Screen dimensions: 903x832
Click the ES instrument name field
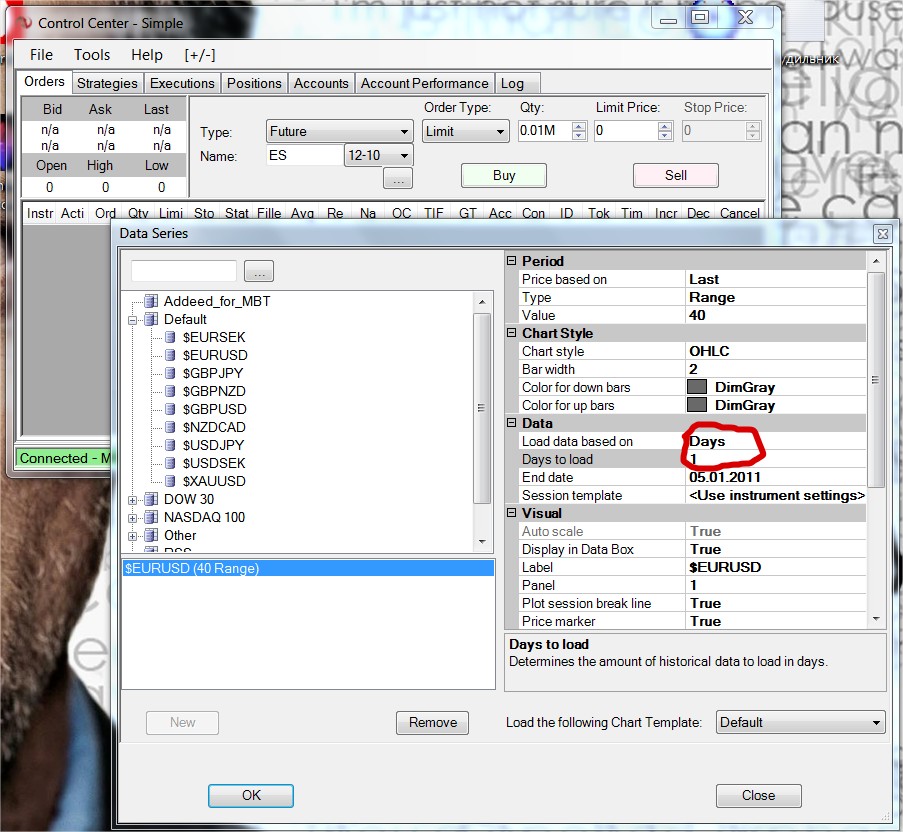[305, 155]
